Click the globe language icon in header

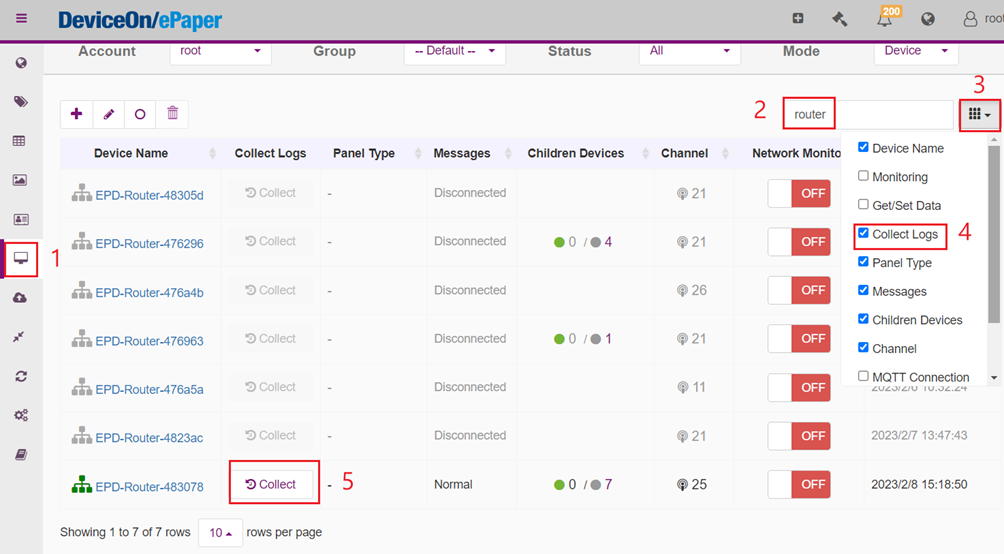pyautogui.click(x=928, y=19)
